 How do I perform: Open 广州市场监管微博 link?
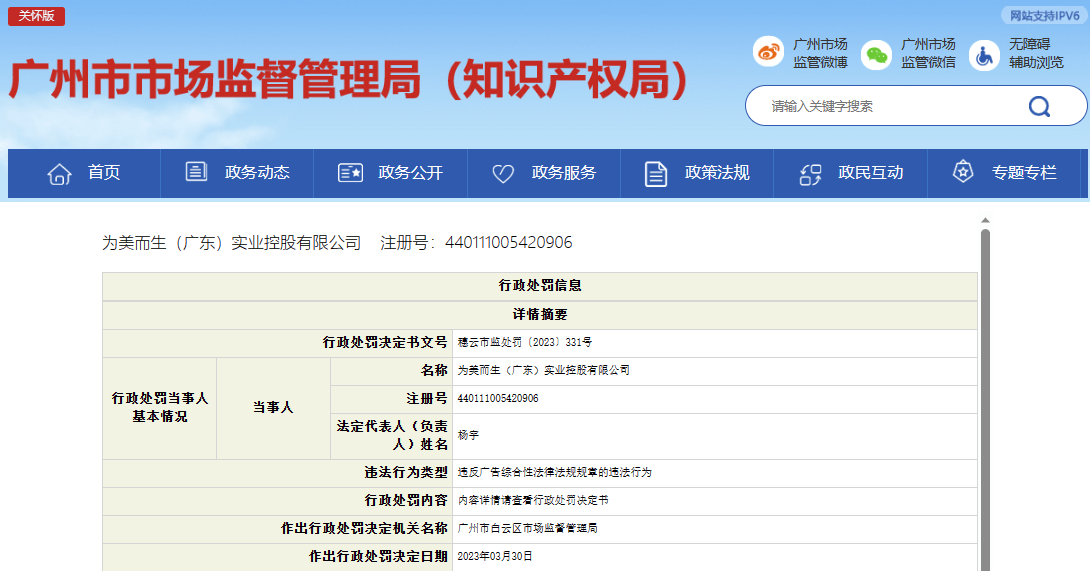pyautogui.click(x=820, y=54)
